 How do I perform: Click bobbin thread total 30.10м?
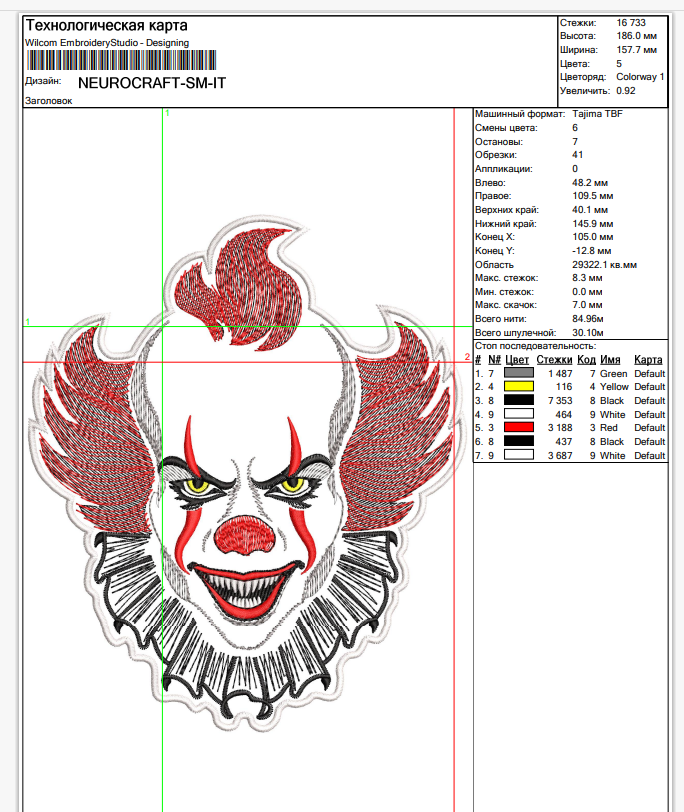coord(588,332)
